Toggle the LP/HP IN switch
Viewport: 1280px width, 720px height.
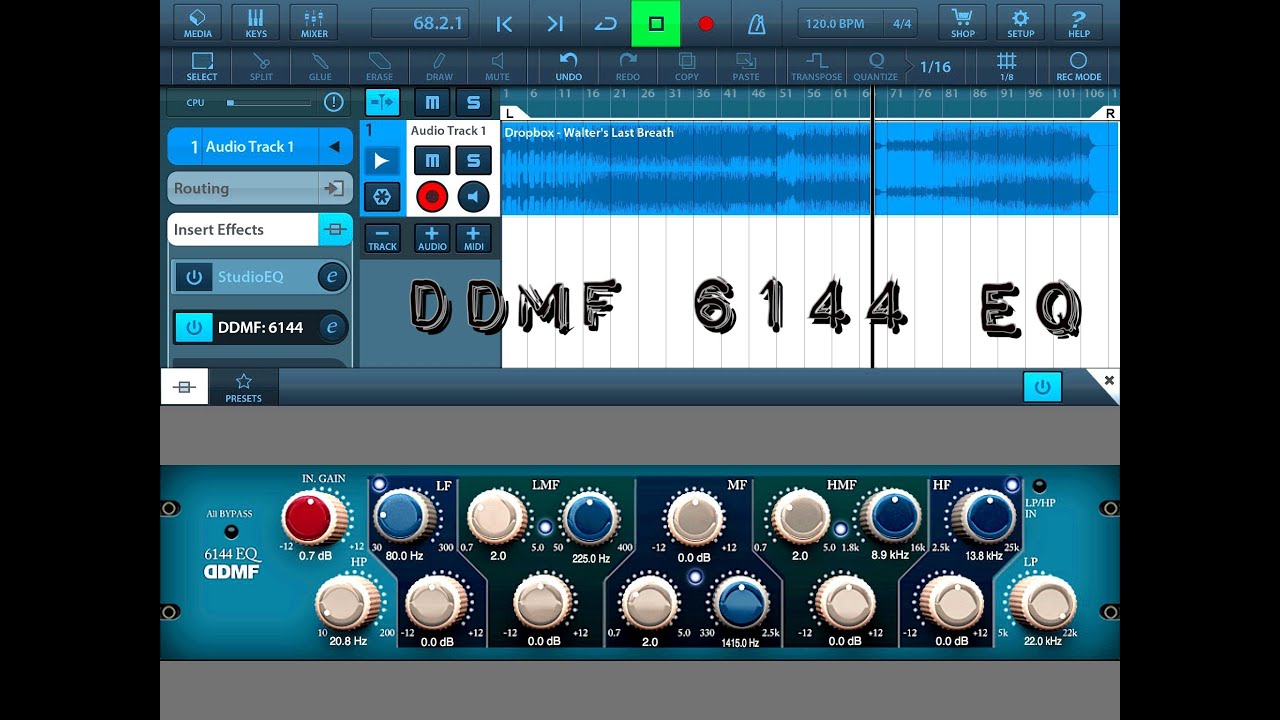[1039, 486]
